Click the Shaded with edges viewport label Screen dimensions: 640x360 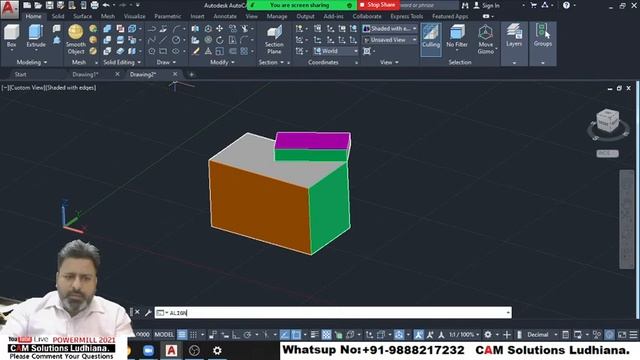click(71, 87)
